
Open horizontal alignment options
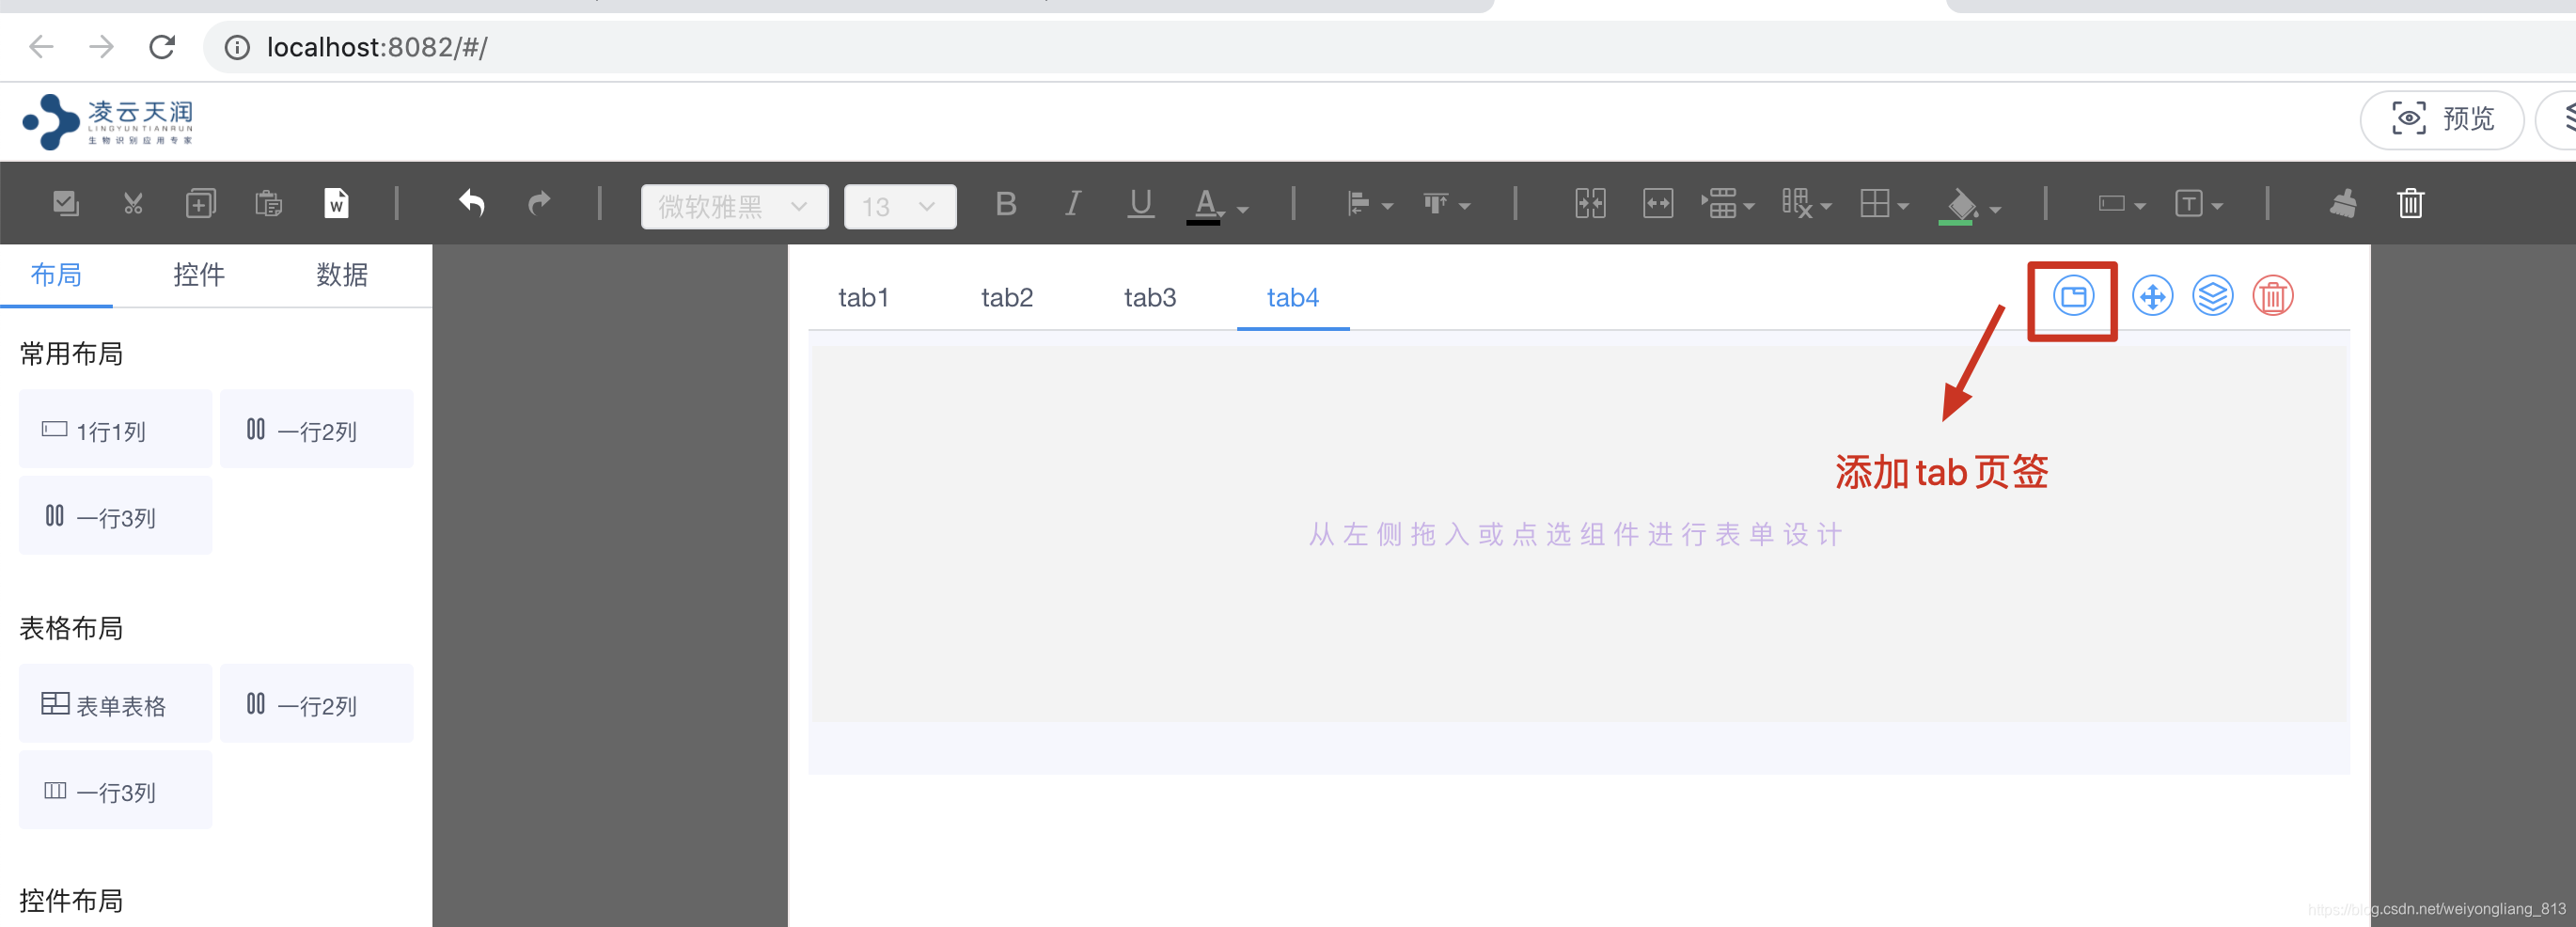pyautogui.click(x=1369, y=205)
